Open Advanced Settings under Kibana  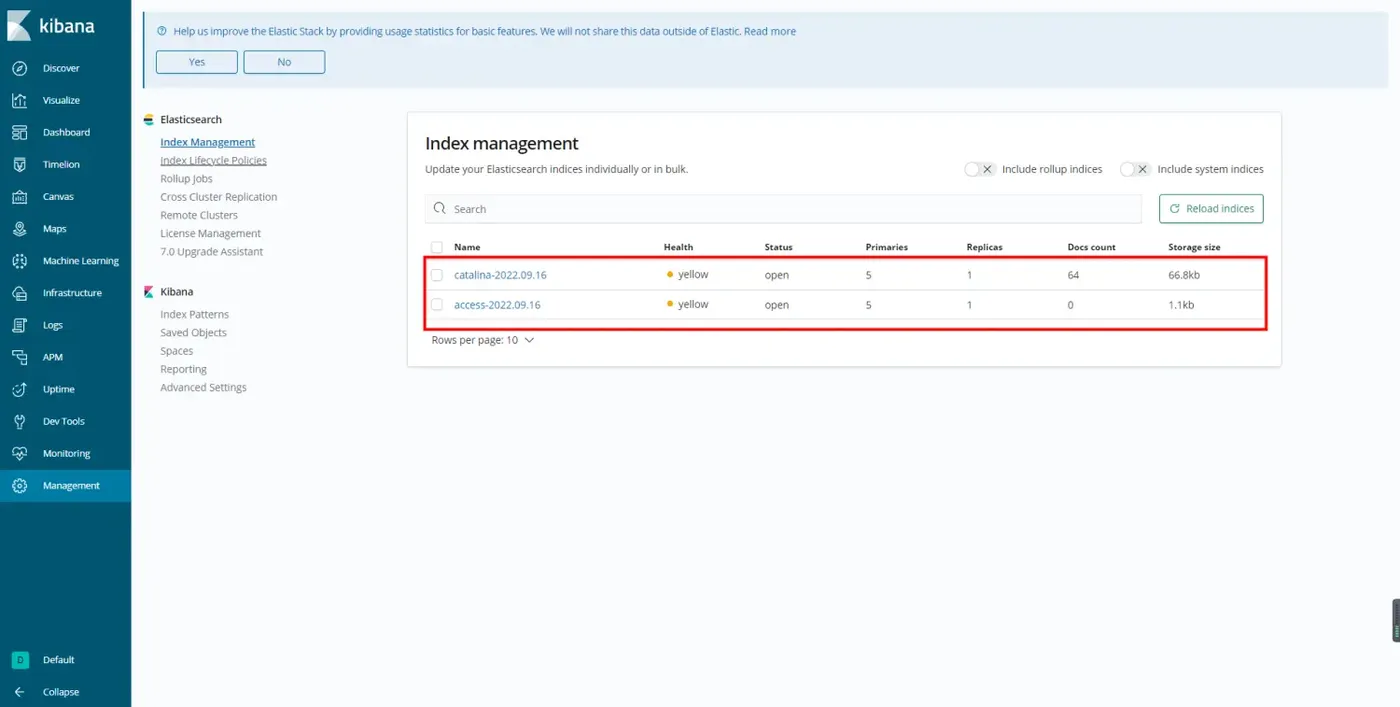203,387
